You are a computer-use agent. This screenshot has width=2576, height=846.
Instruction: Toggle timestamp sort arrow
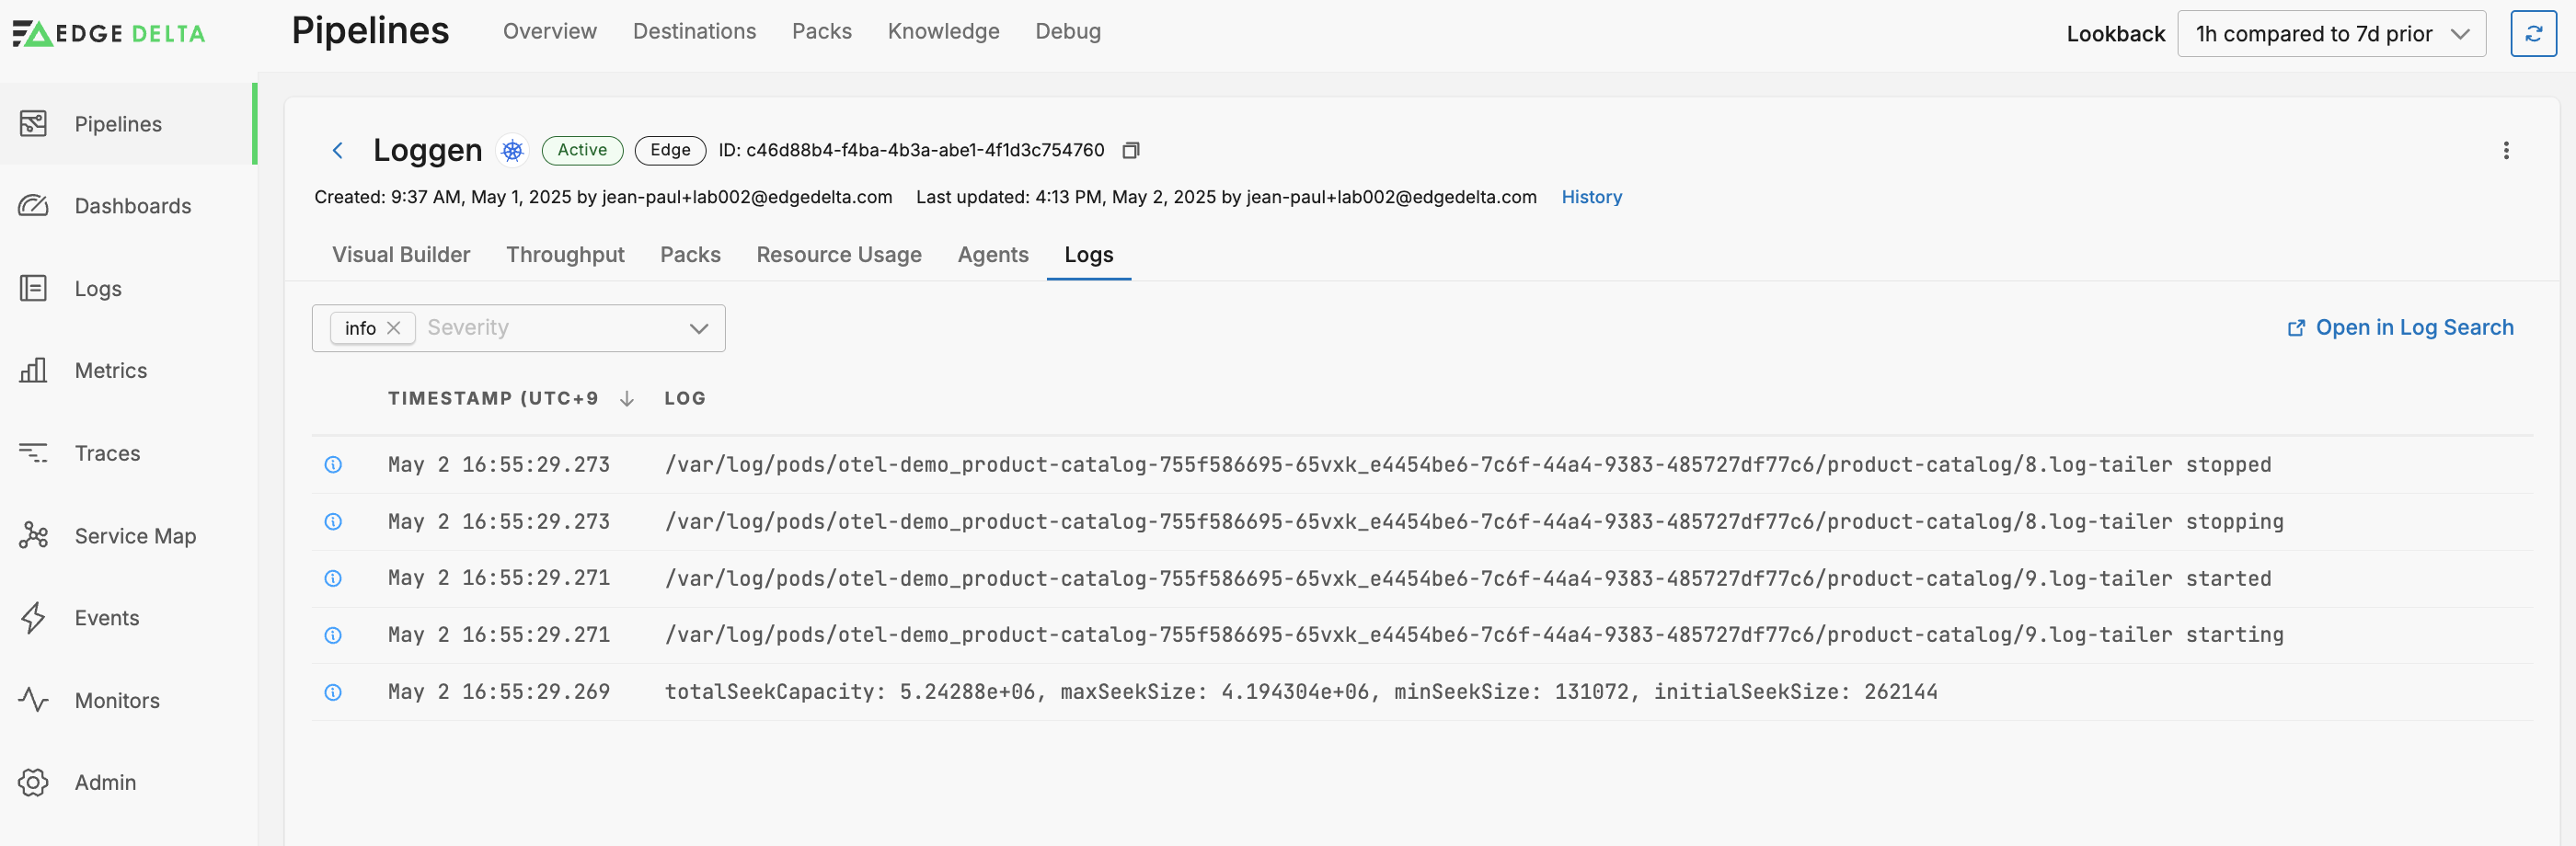point(627,399)
